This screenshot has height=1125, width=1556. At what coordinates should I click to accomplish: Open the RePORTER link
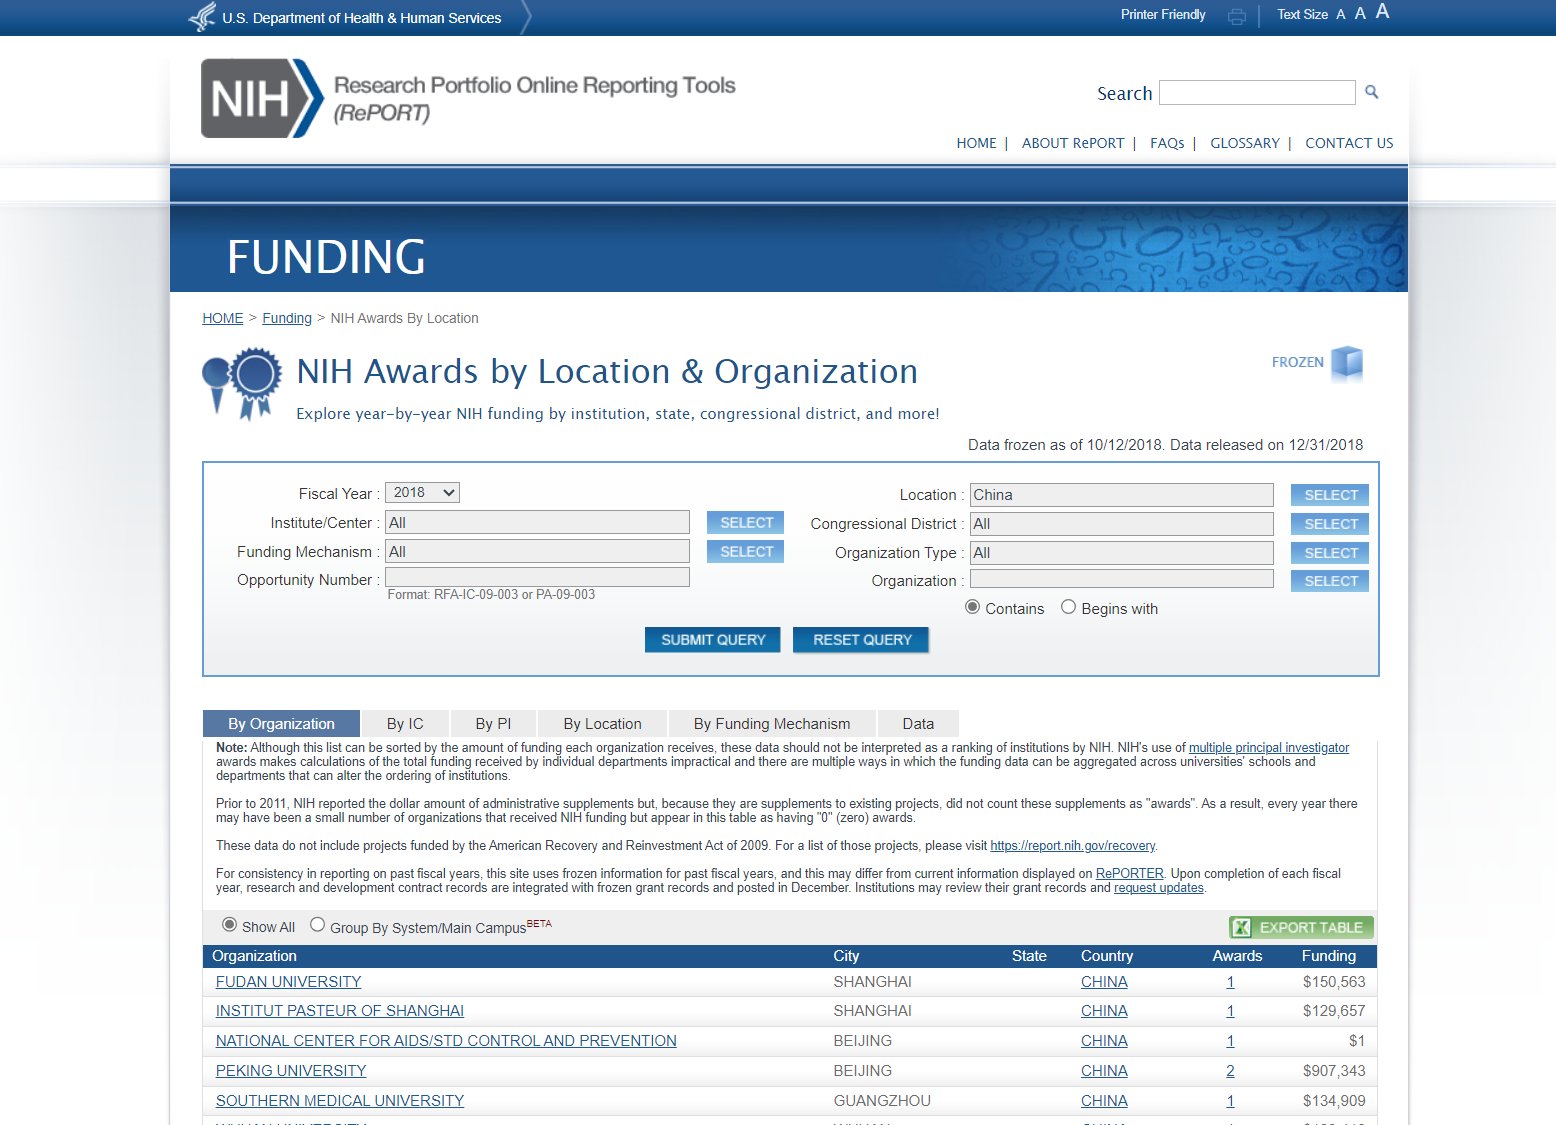click(1129, 874)
